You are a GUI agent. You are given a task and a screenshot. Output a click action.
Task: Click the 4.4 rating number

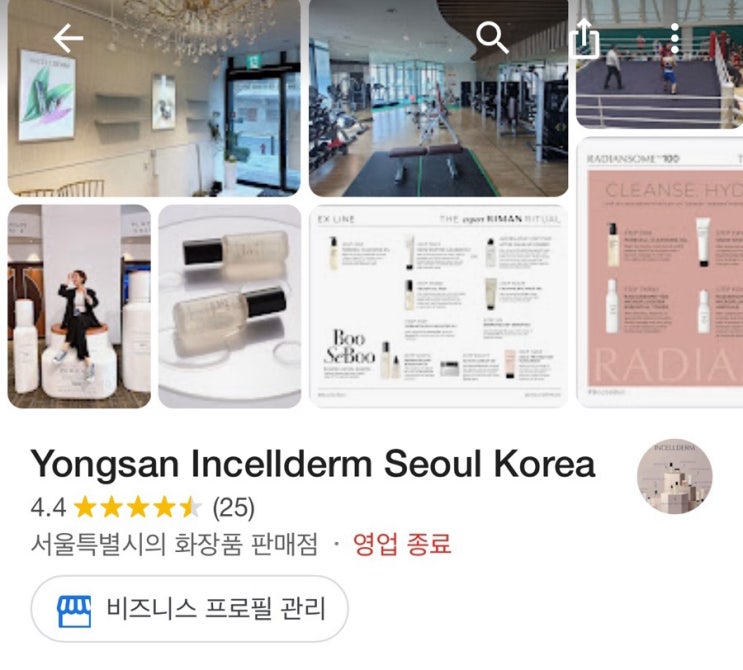(x=48, y=507)
